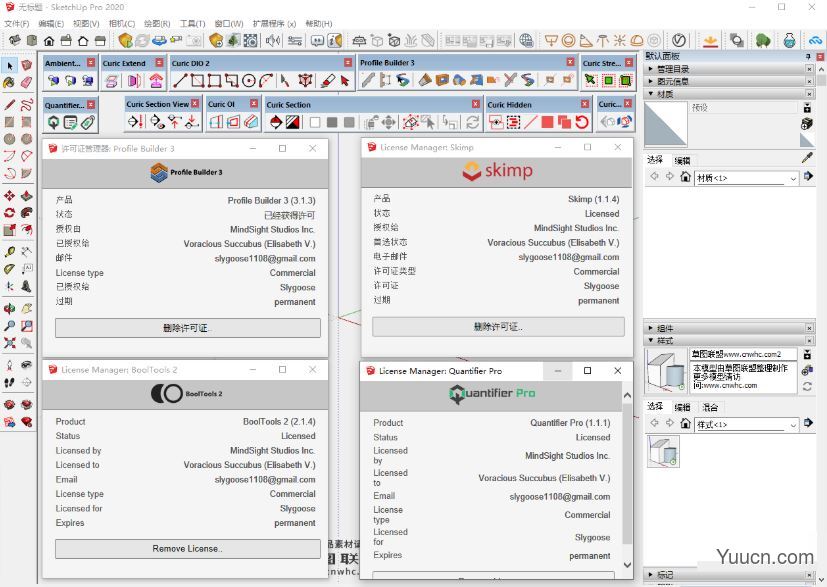The image size is (827, 587).
Task: Click the Zoom Extents tool
Action: pos(9,343)
